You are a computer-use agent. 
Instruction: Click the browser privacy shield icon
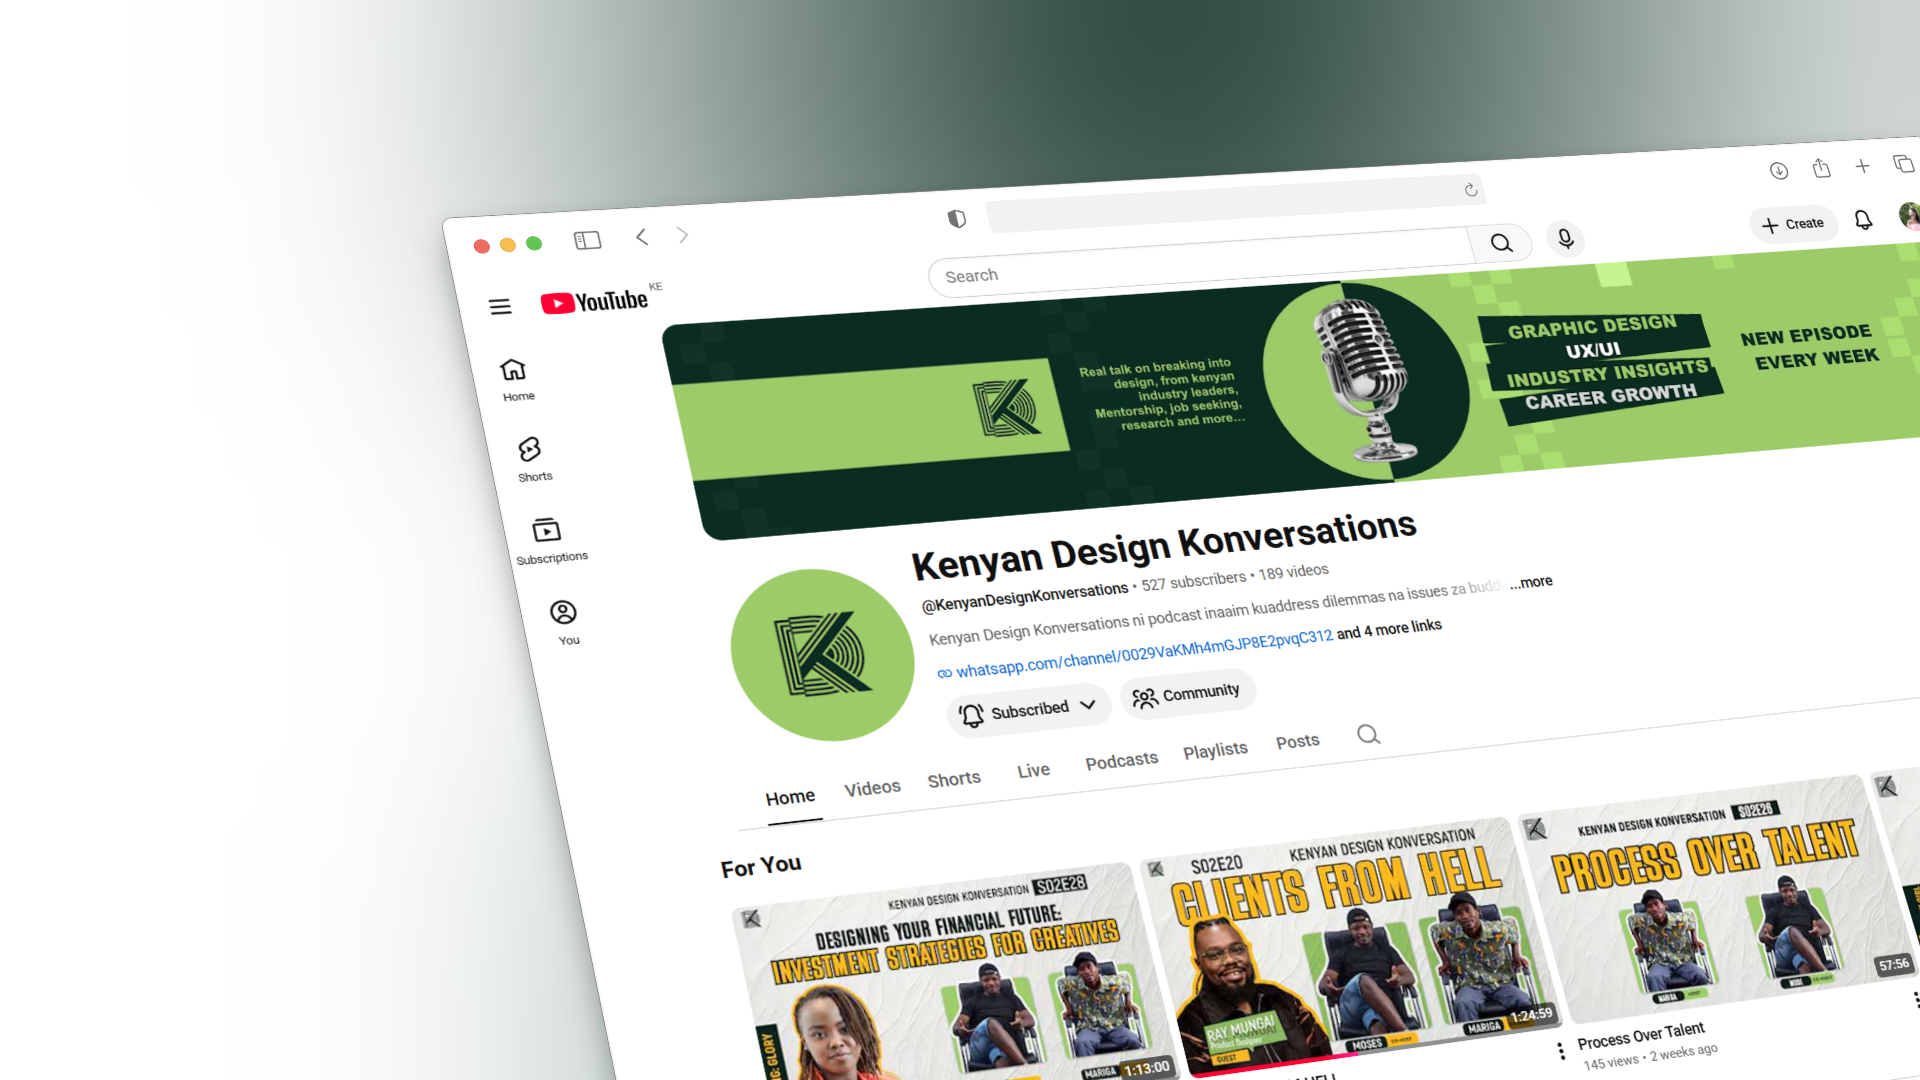pyautogui.click(x=957, y=218)
